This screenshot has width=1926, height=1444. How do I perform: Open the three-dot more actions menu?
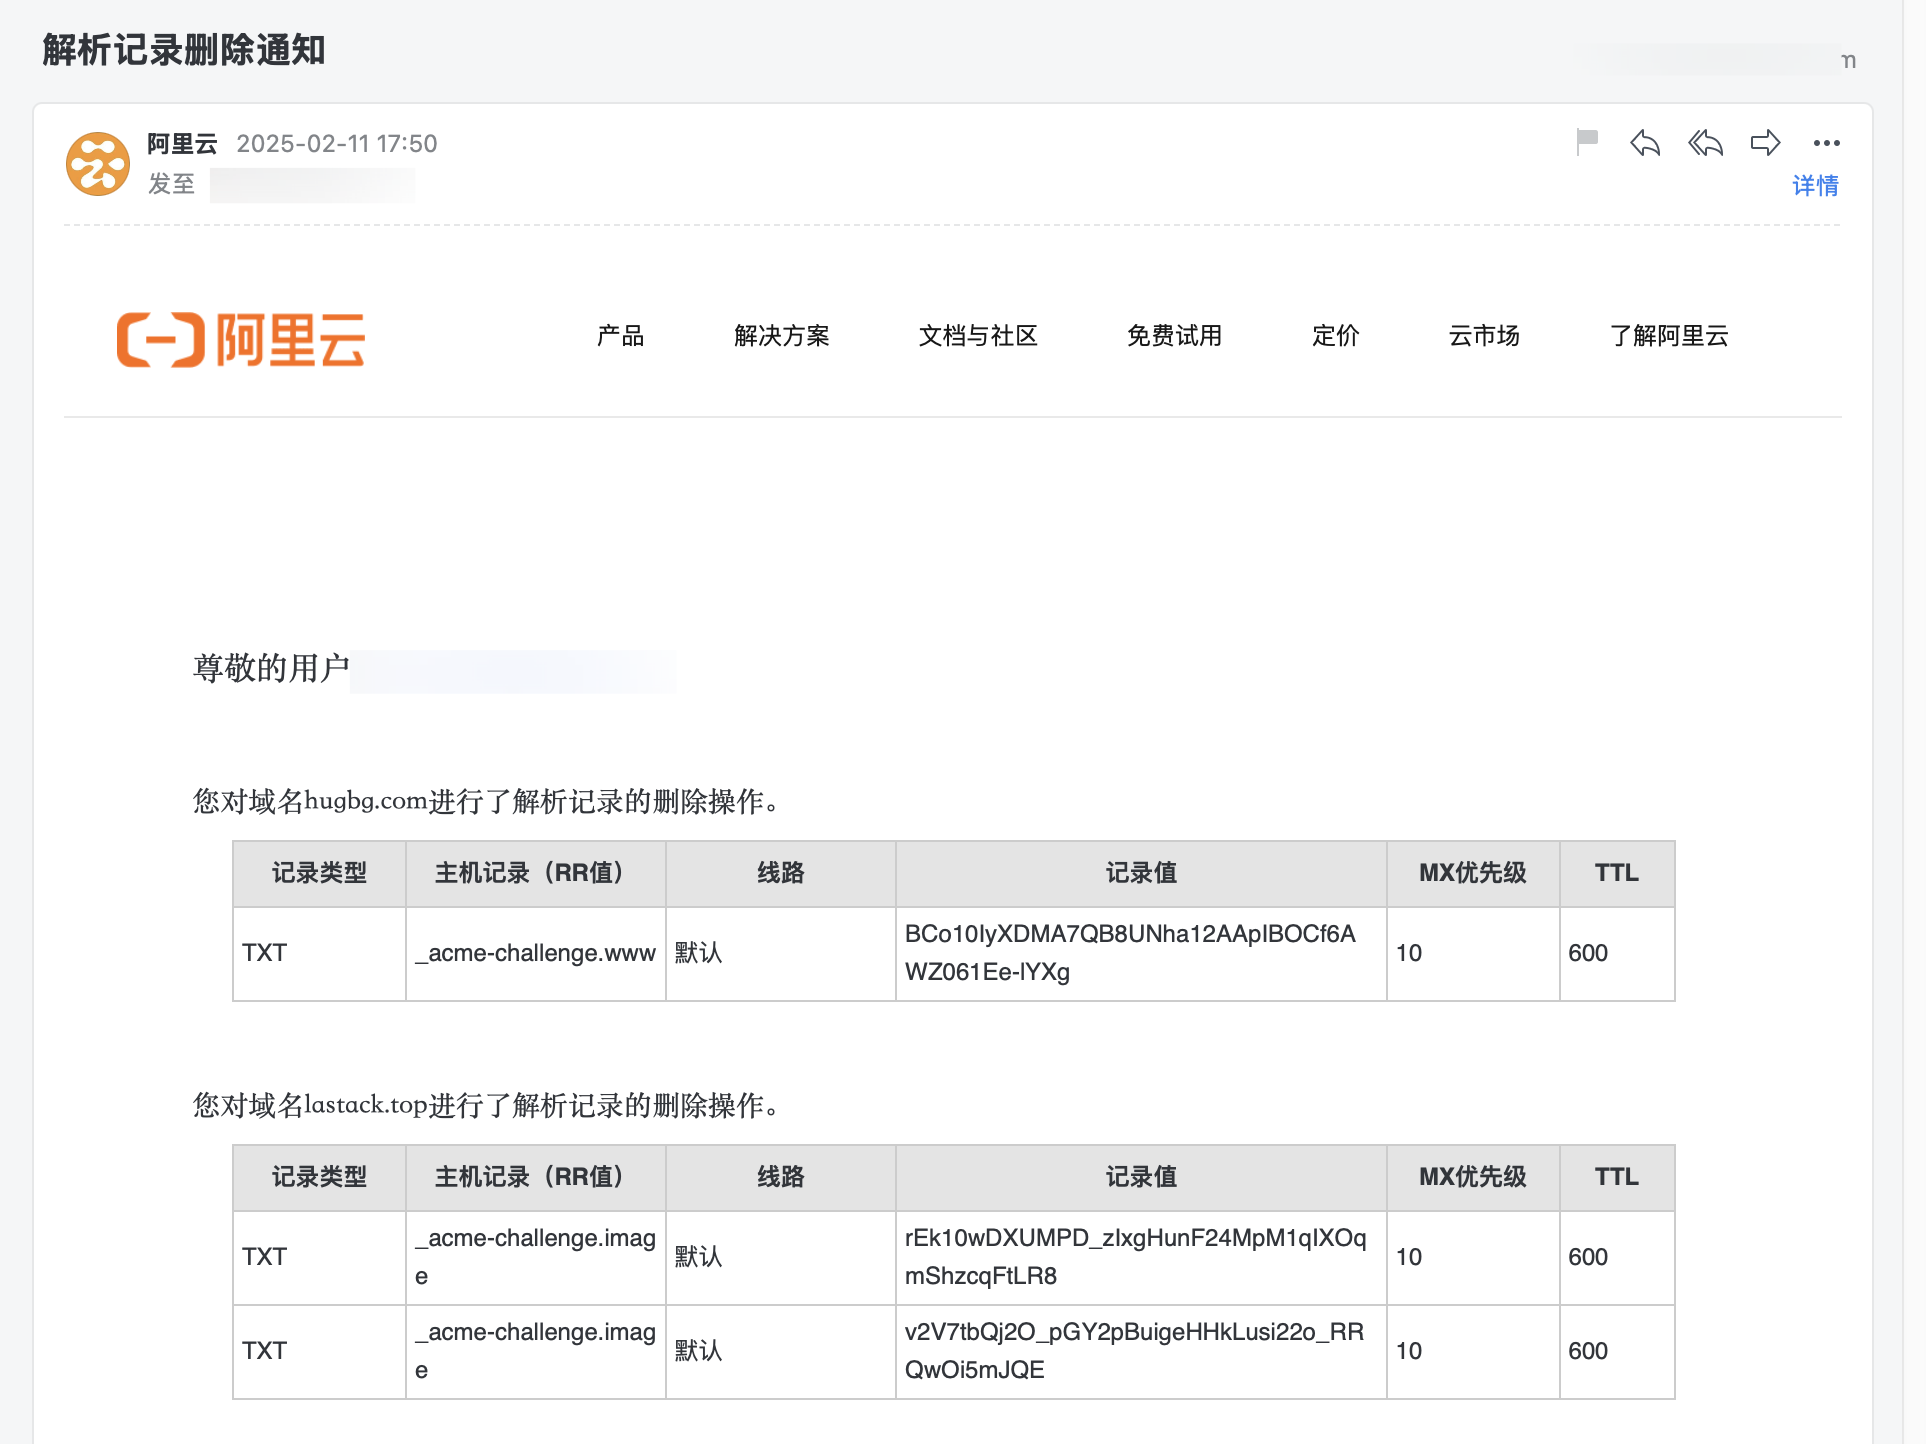coord(1826,143)
